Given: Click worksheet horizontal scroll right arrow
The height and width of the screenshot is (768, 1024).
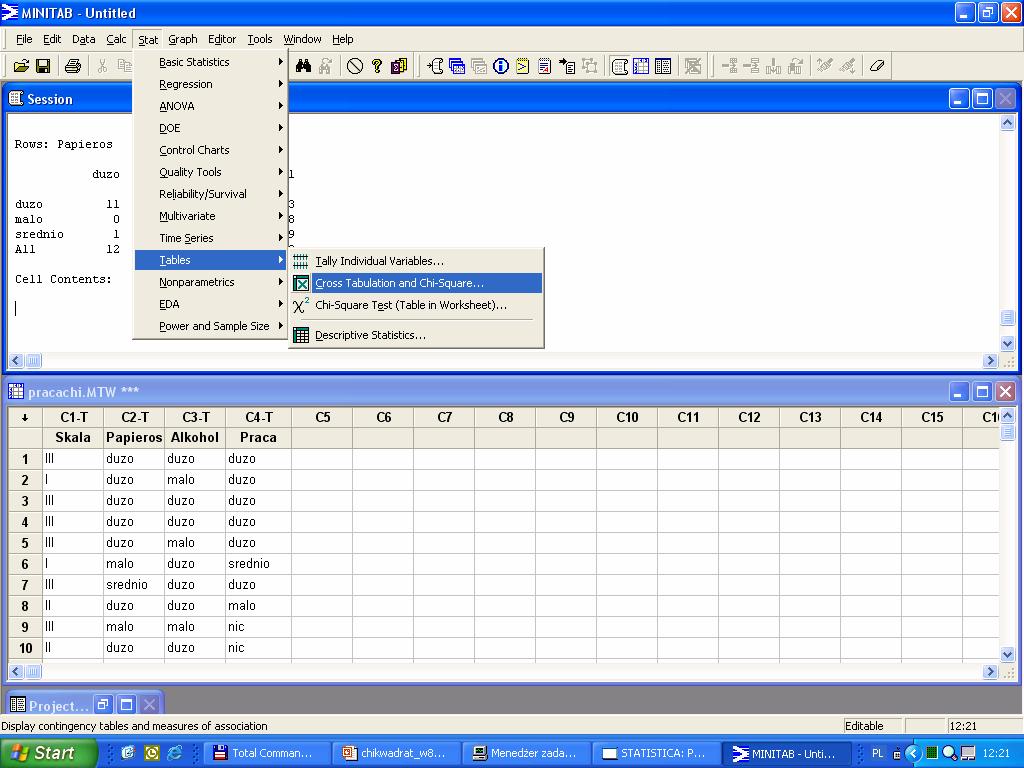Looking at the screenshot, I should (x=990, y=671).
